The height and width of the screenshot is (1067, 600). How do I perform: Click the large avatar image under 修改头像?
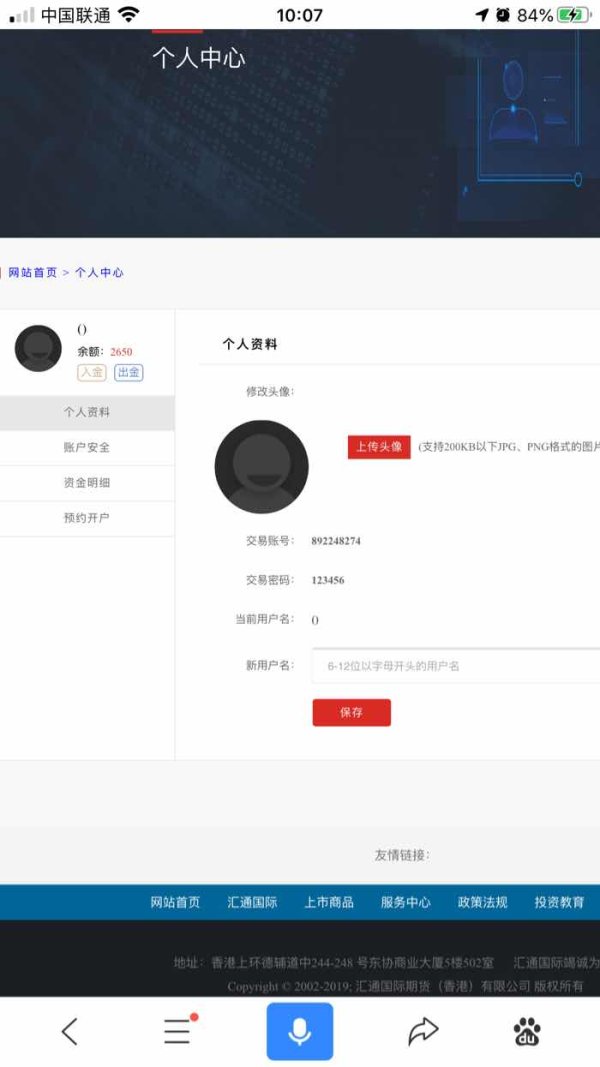[x=261, y=467]
